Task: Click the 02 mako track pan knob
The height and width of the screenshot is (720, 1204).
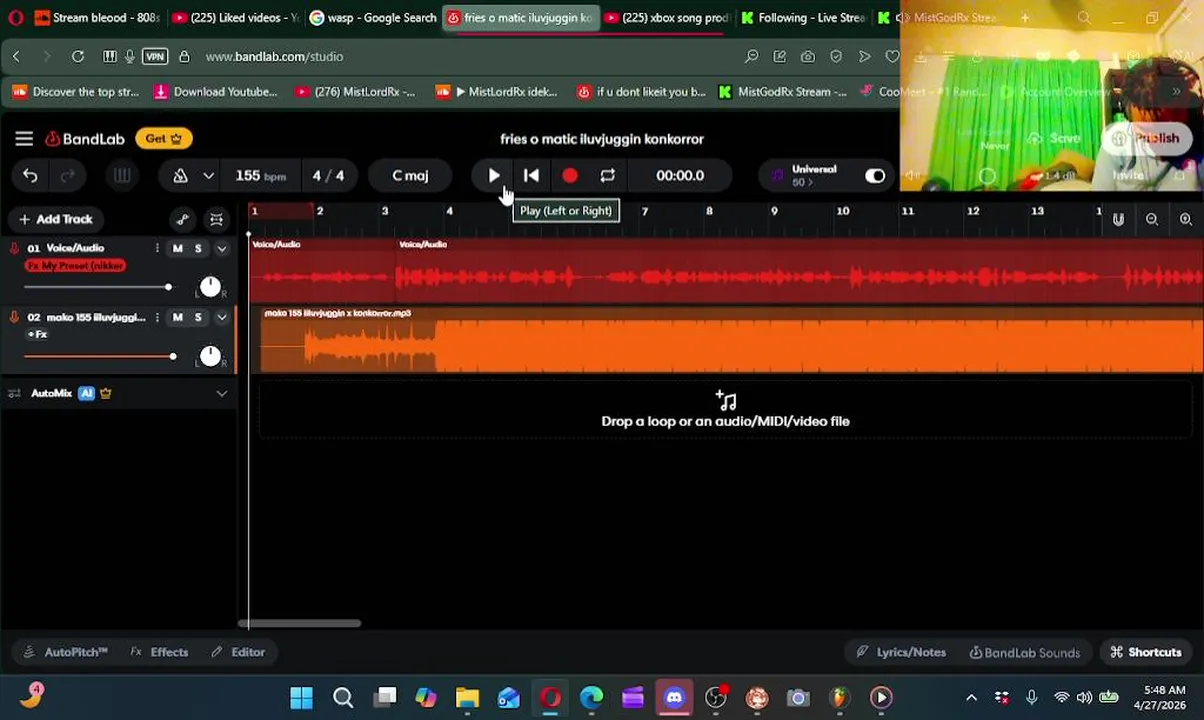Action: click(210, 356)
